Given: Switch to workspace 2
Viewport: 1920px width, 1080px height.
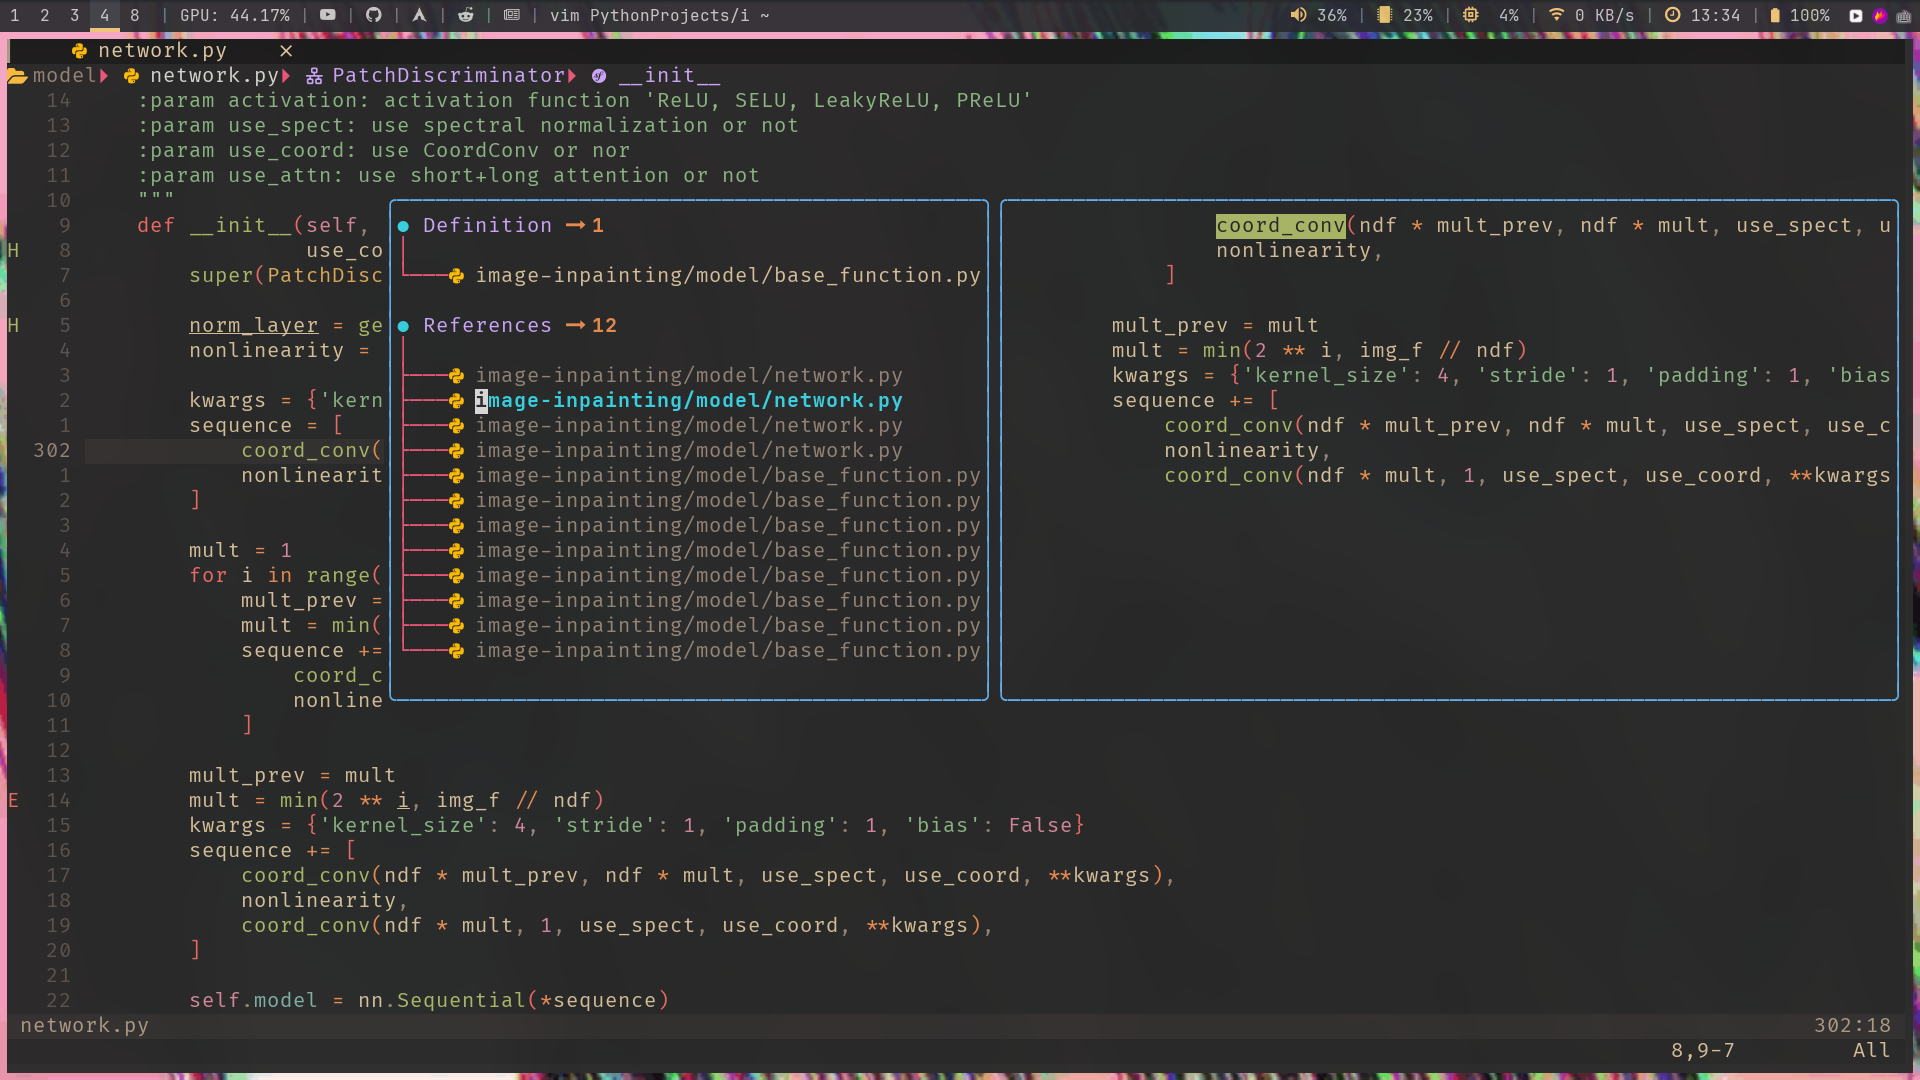Looking at the screenshot, I should coord(45,15).
